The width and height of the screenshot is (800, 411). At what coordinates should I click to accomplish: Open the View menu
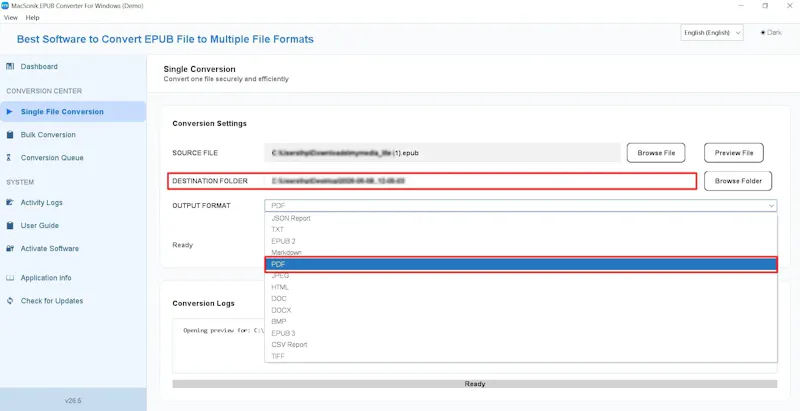(11, 17)
